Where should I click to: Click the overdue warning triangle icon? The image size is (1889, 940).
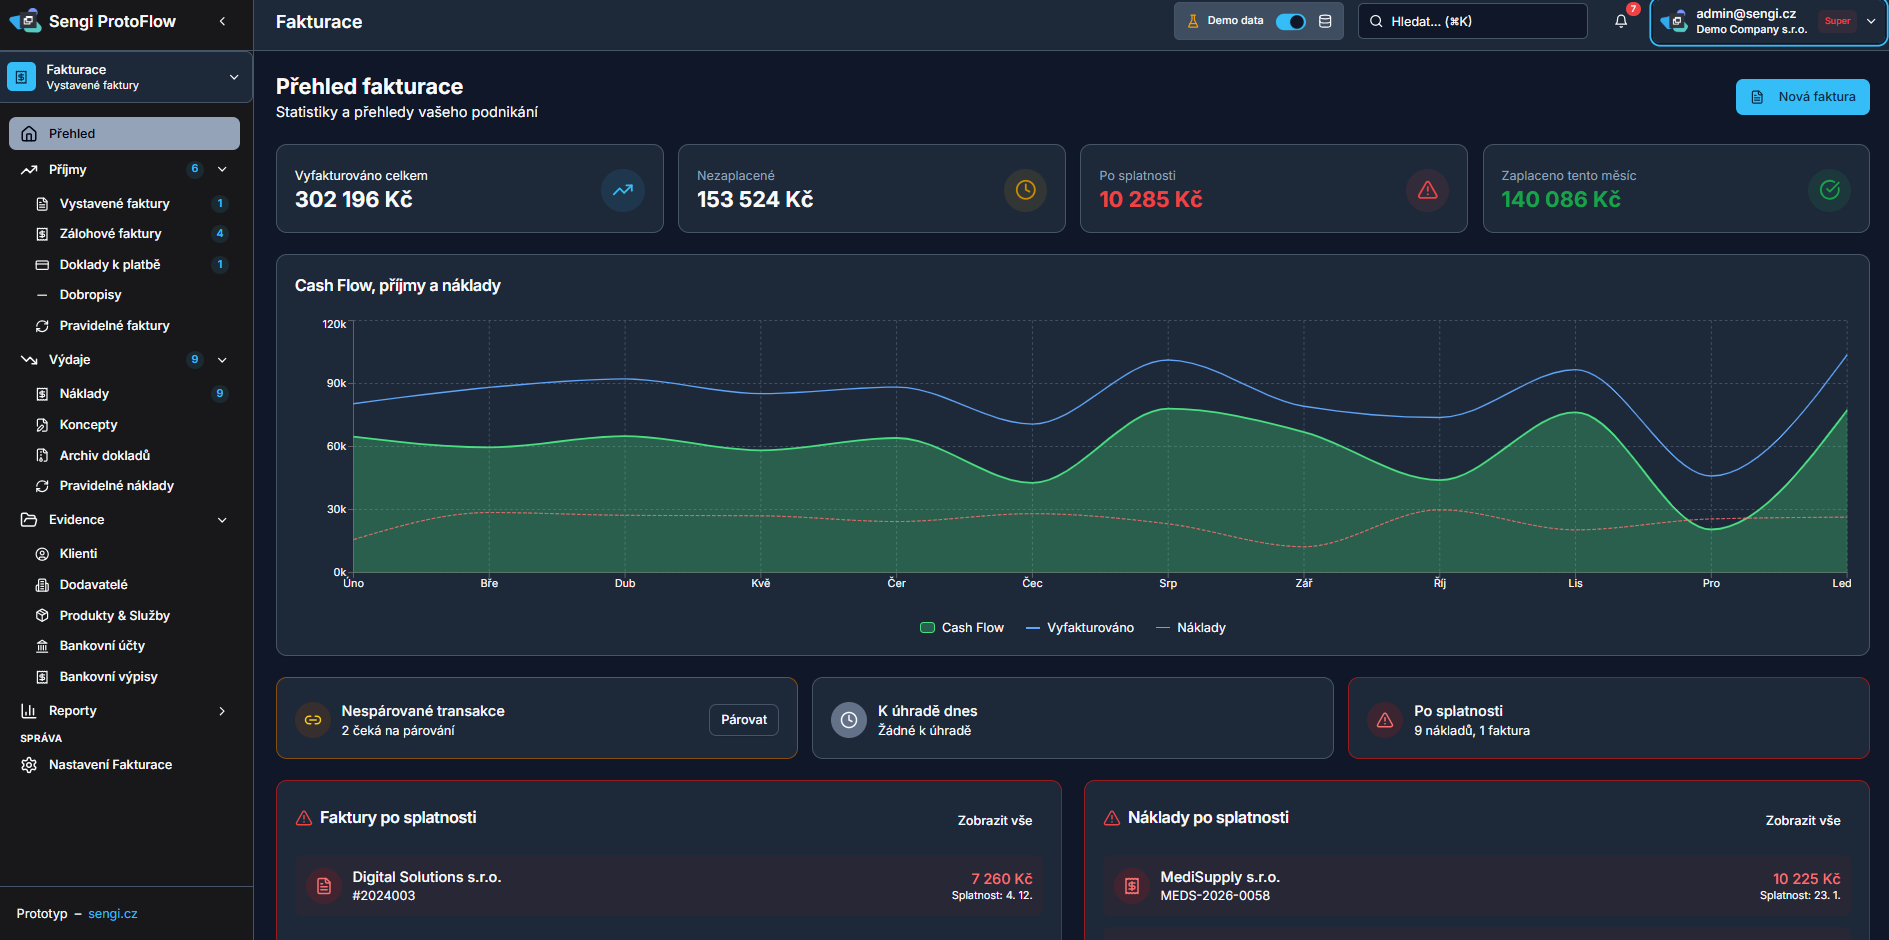[1427, 190]
